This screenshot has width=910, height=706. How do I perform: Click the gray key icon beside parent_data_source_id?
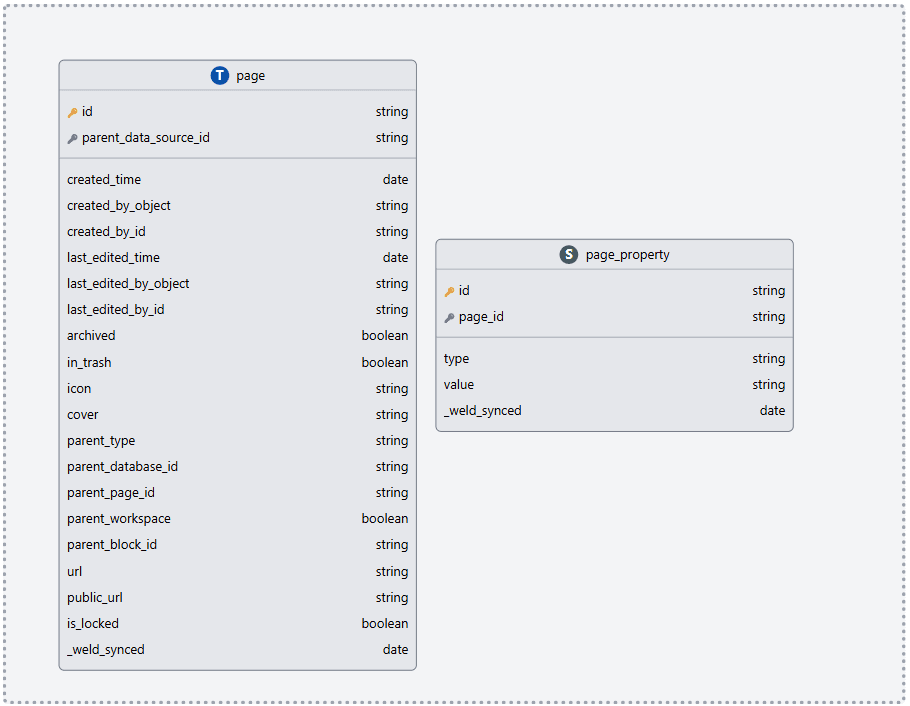pyautogui.click(x=72, y=139)
